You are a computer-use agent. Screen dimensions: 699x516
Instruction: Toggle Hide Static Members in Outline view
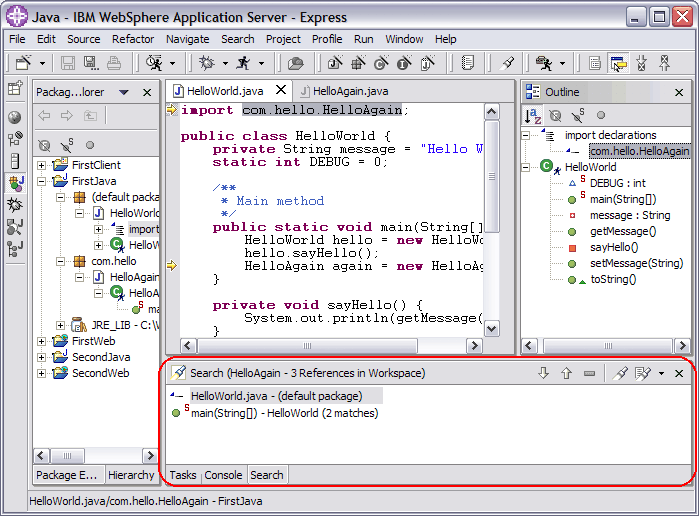[578, 116]
